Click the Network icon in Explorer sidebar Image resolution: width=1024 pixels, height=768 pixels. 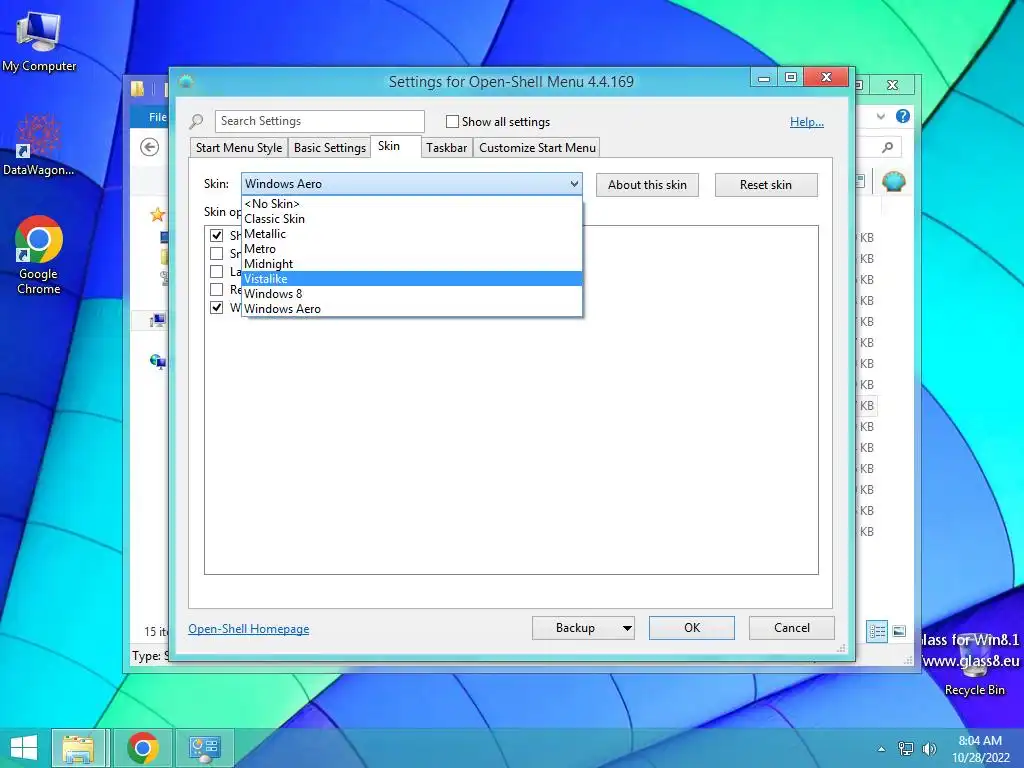click(x=157, y=360)
